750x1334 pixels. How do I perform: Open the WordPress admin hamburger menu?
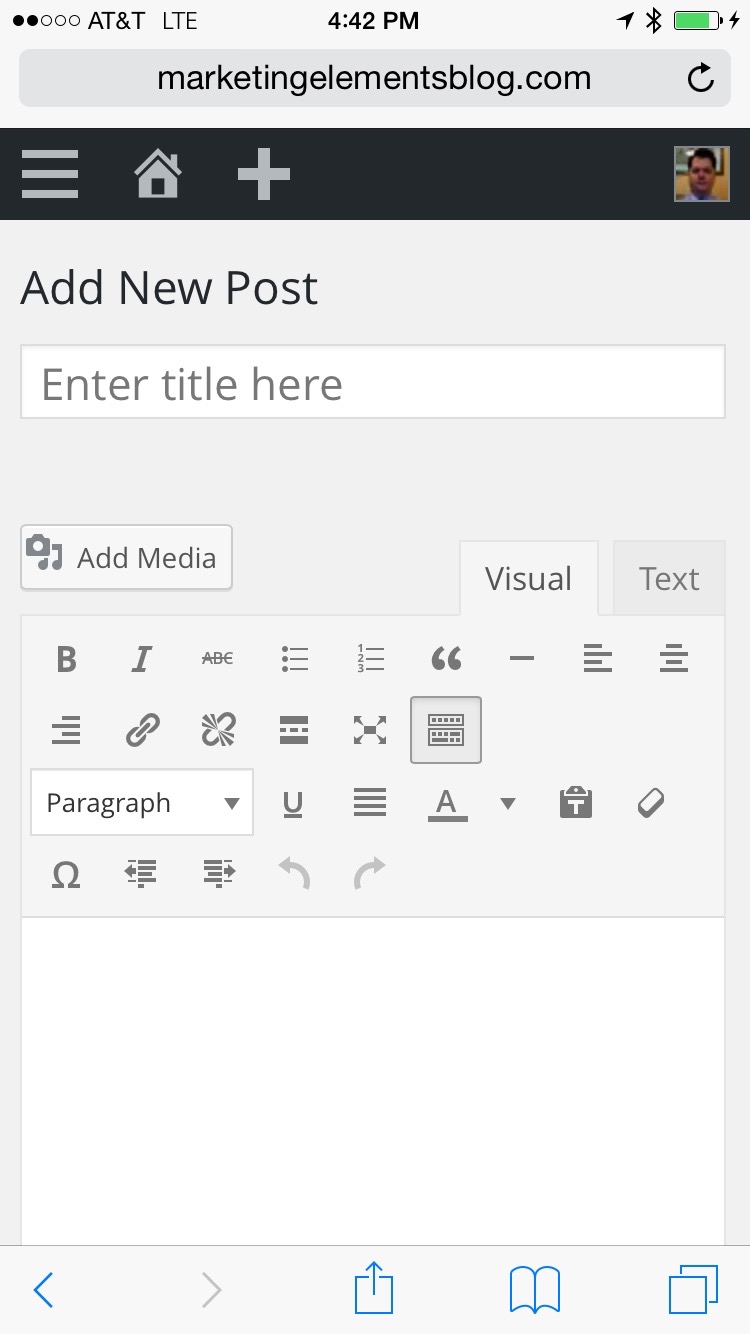(x=50, y=174)
